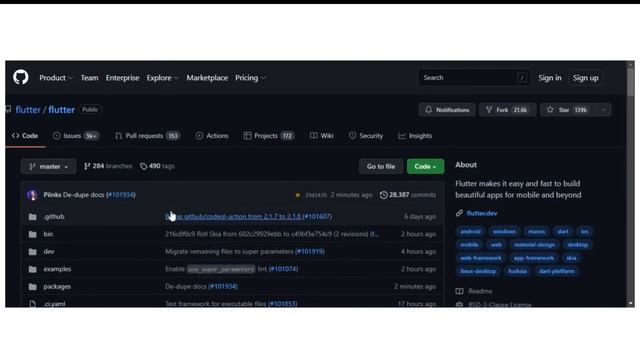Viewport: 640px width, 360px height.
Task: Click the windows topic tag
Action: (504, 231)
